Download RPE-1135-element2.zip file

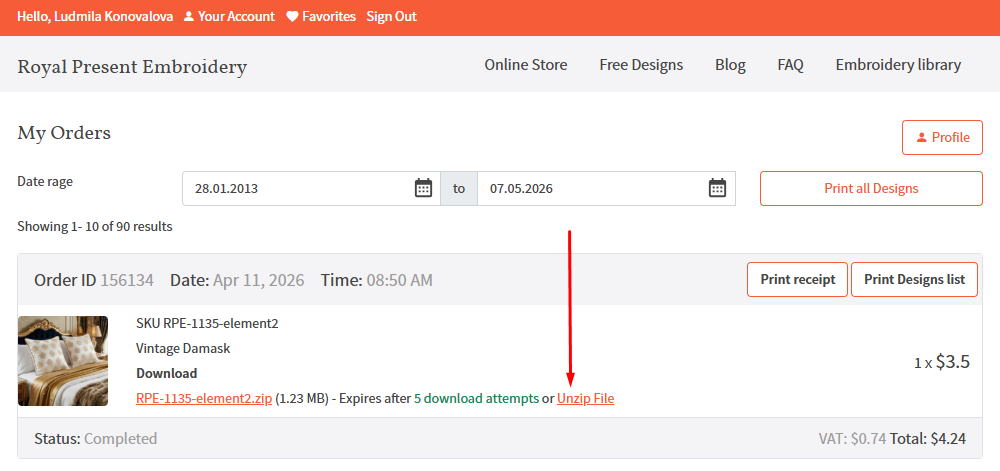point(204,399)
